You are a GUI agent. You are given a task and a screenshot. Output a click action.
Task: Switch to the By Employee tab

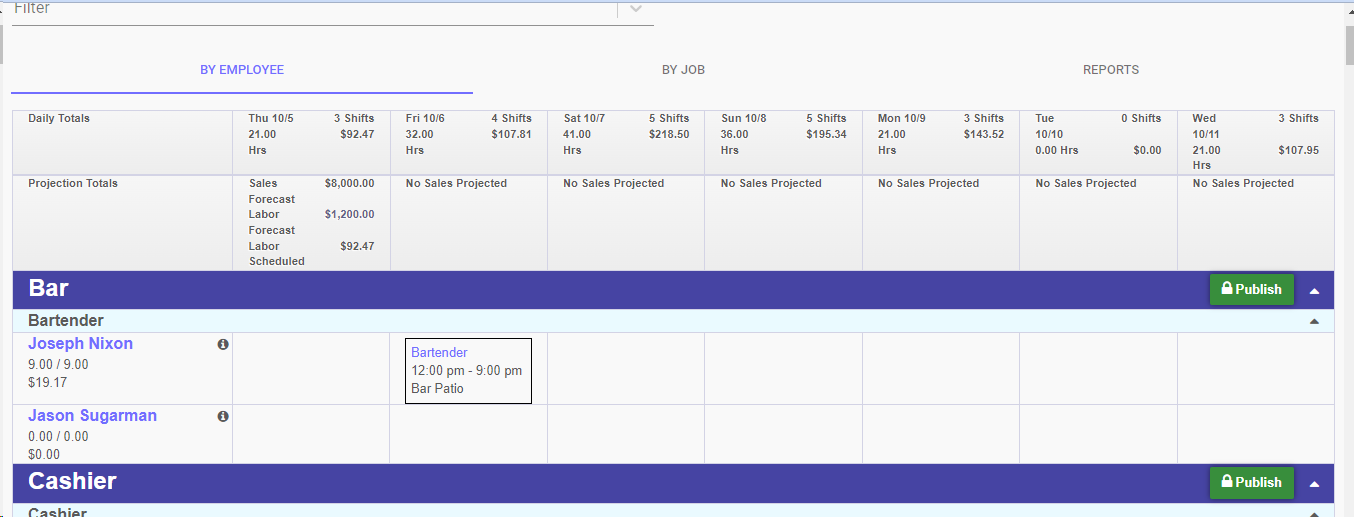click(242, 70)
